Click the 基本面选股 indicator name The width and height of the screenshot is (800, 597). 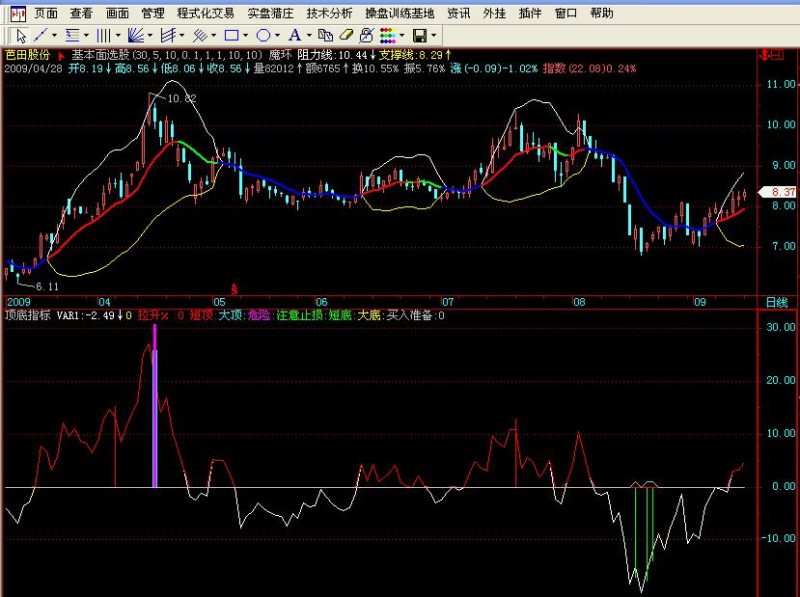click(101, 55)
